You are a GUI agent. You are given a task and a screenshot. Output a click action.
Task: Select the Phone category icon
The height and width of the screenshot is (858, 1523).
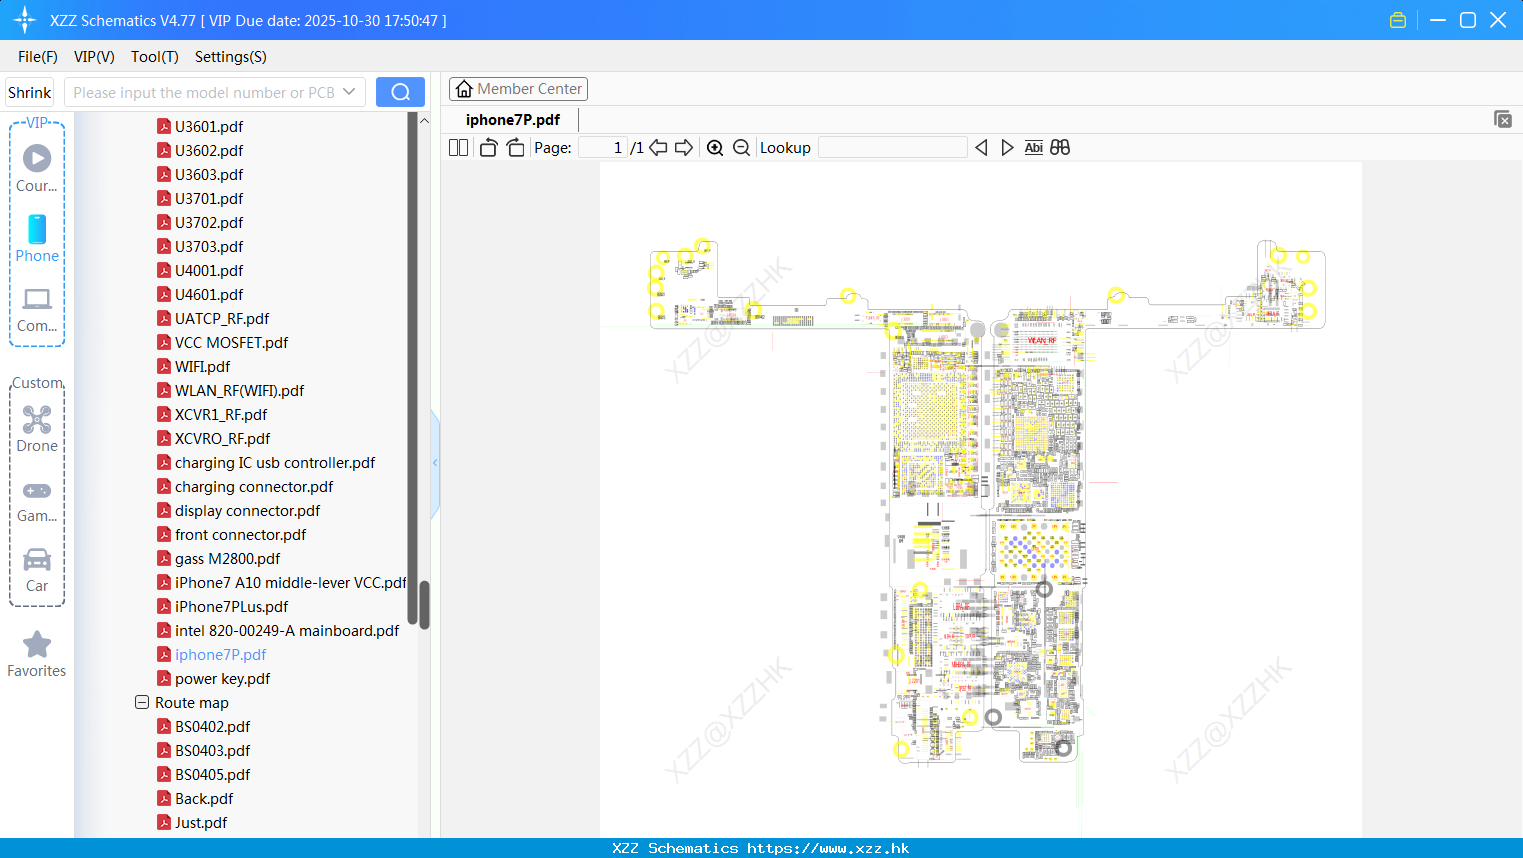coord(37,239)
